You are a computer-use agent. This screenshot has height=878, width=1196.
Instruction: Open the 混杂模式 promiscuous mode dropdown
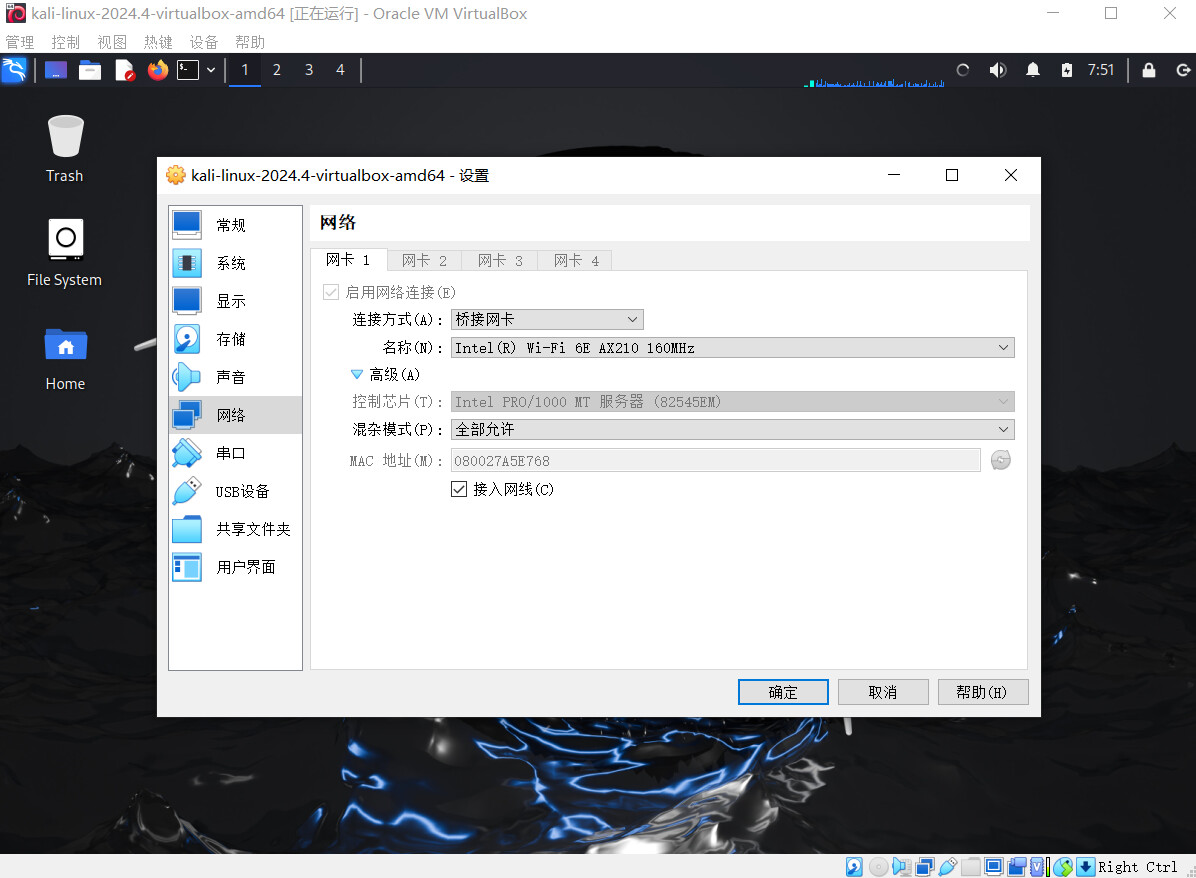pyautogui.click(x=732, y=429)
